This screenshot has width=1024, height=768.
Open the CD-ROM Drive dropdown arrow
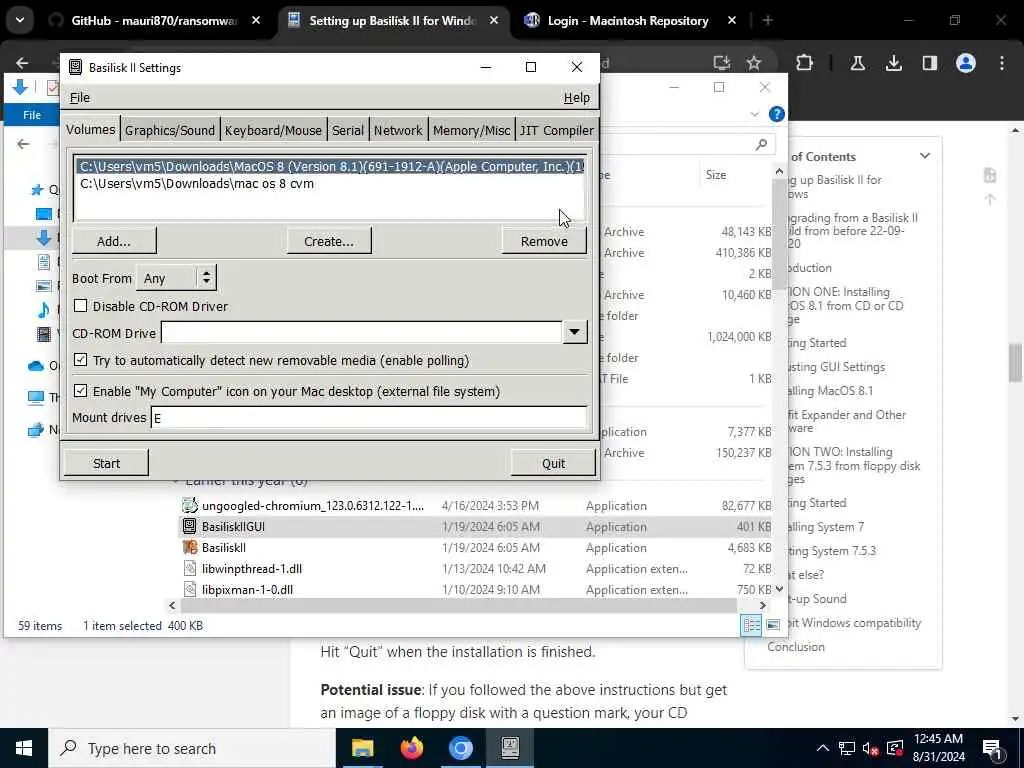(575, 332)
